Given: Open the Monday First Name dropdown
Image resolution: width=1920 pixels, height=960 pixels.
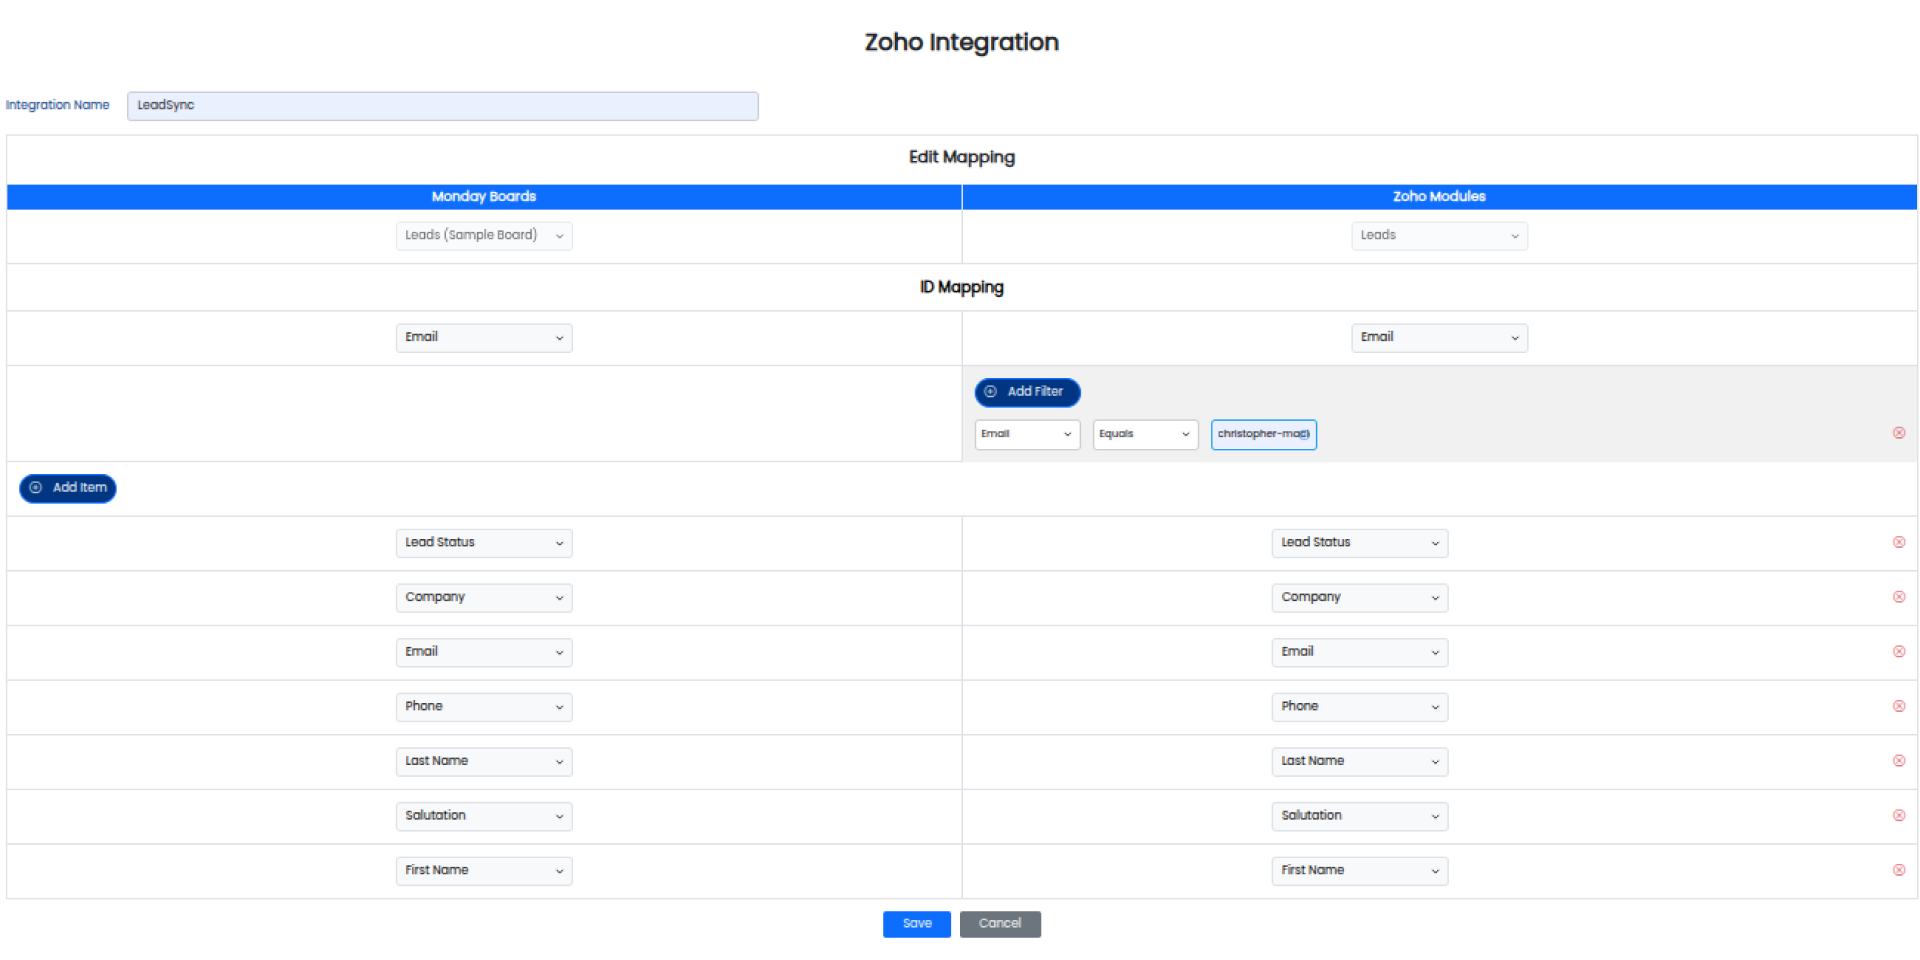Looking at the screenshot, I should (x=484, y=871).
